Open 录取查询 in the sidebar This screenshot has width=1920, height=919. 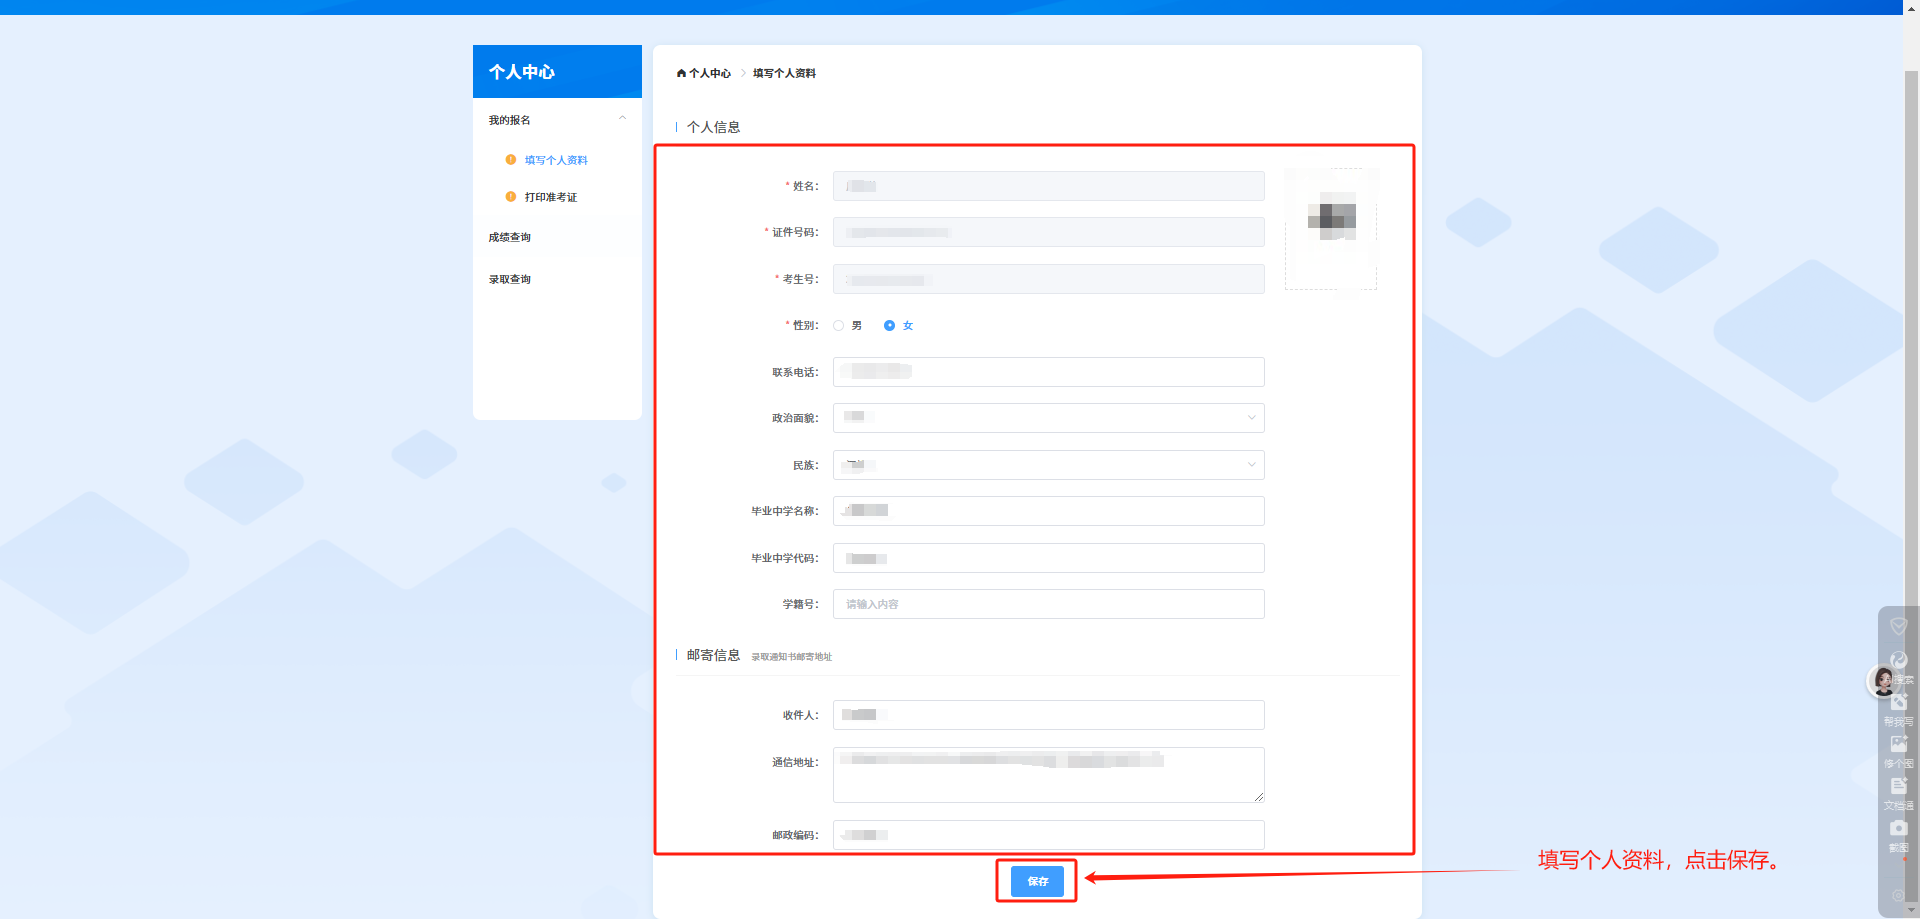pyautogui.click(x=510, y=280)
